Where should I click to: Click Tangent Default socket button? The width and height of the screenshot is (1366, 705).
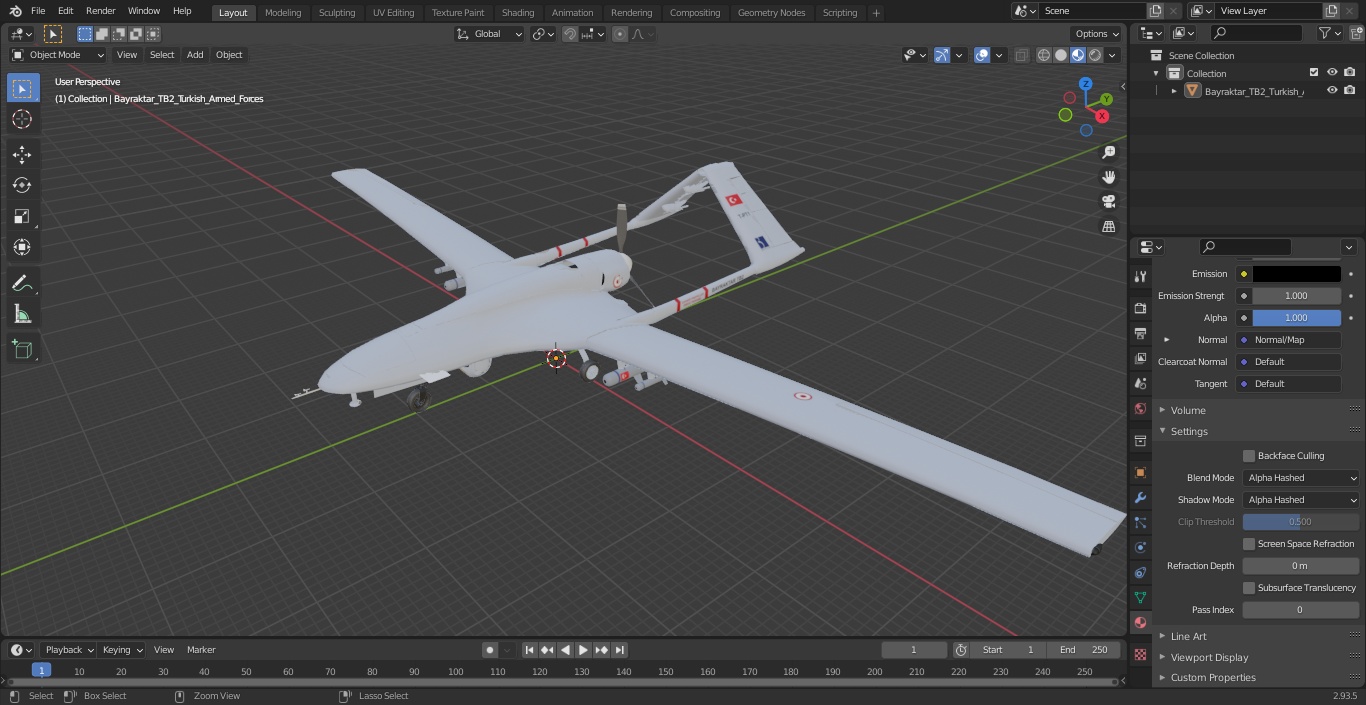[1291, 384]
